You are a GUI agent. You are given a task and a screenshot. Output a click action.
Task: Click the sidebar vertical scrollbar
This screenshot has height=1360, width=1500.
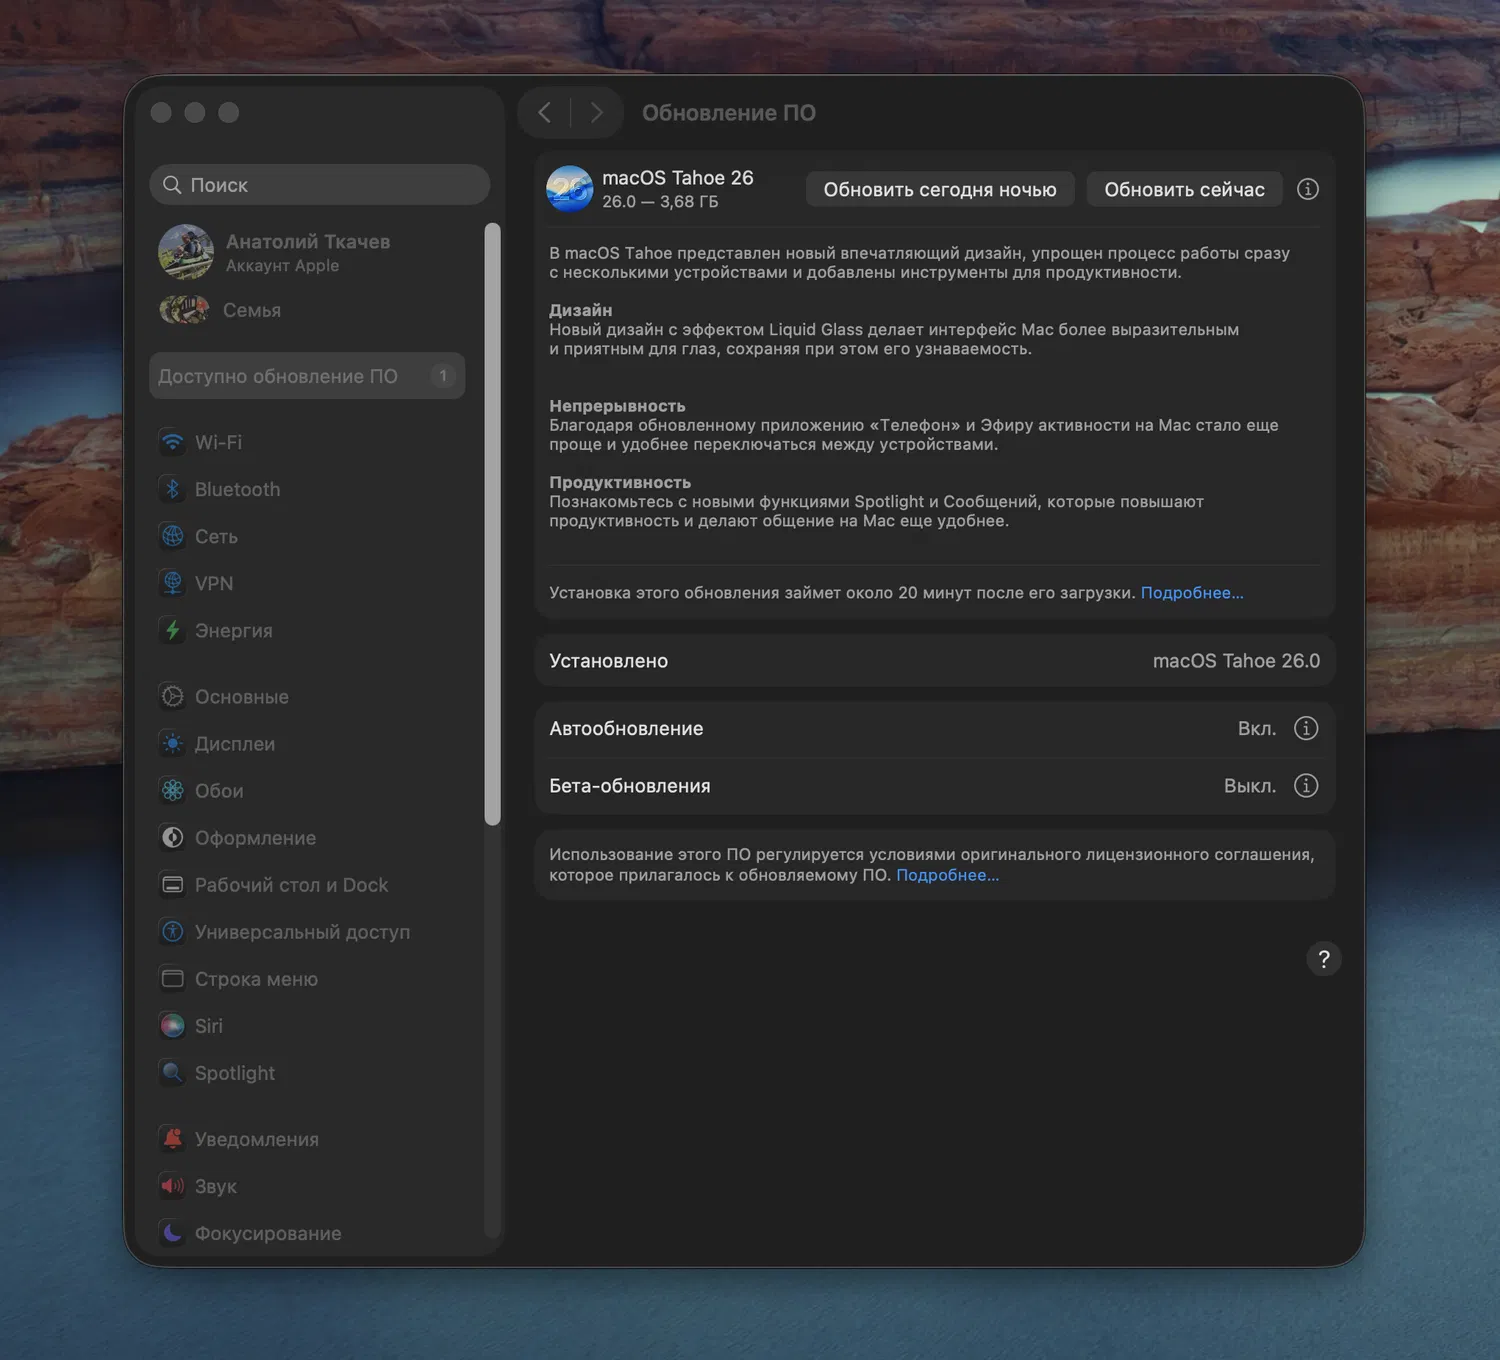coord(492,524)
